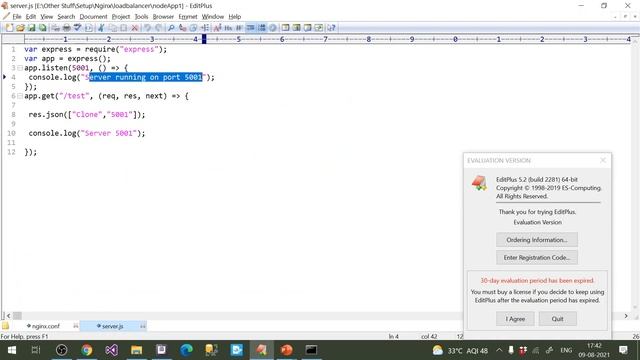640x360 pixels.
Task: Open the File menu
Action: pyautogui.click(x=17, y=17)
